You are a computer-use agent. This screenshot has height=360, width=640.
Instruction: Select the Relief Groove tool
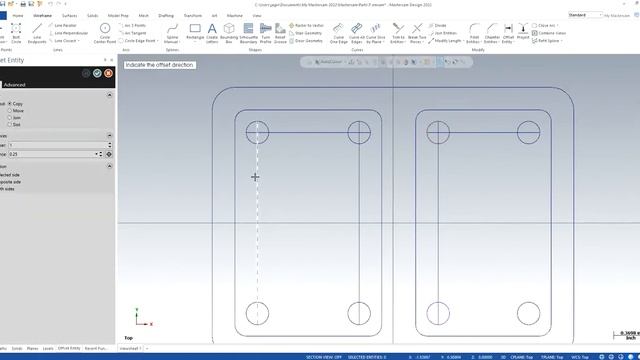tap(280, 33)
